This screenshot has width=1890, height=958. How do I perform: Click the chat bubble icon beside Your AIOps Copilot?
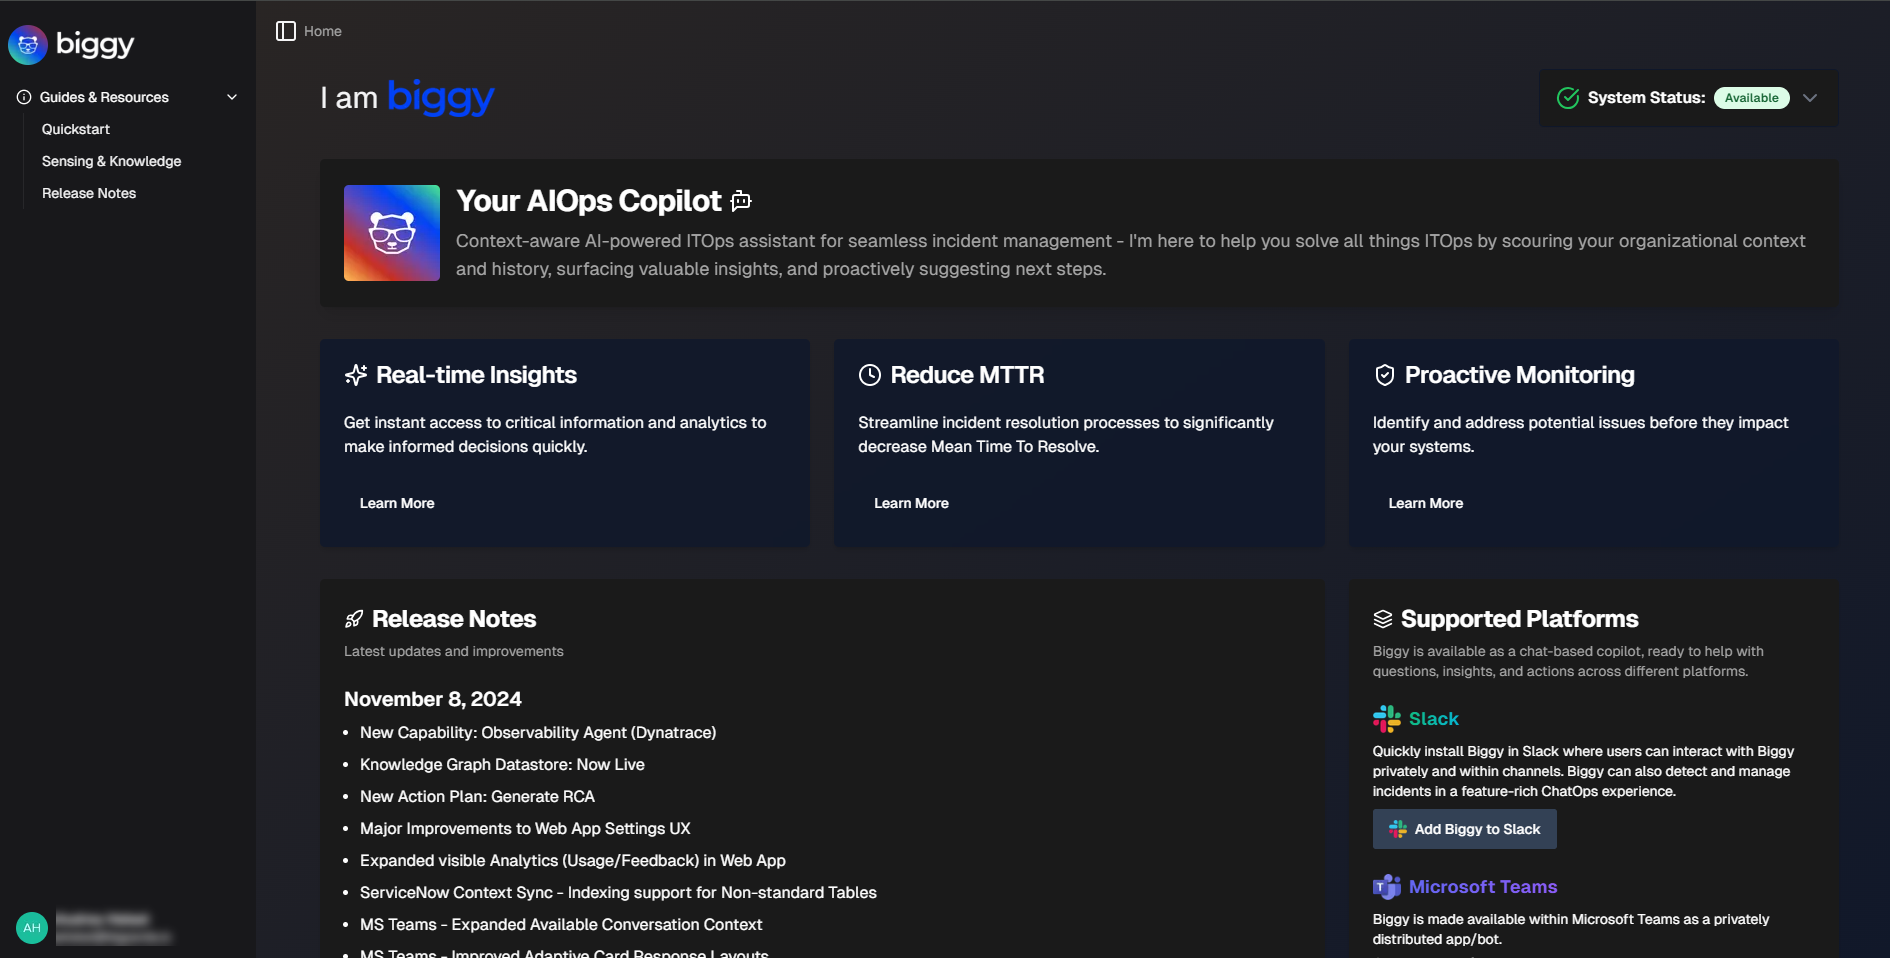point(740,201)
